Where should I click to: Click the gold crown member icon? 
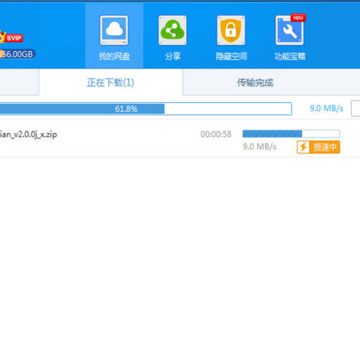(2, 36)
